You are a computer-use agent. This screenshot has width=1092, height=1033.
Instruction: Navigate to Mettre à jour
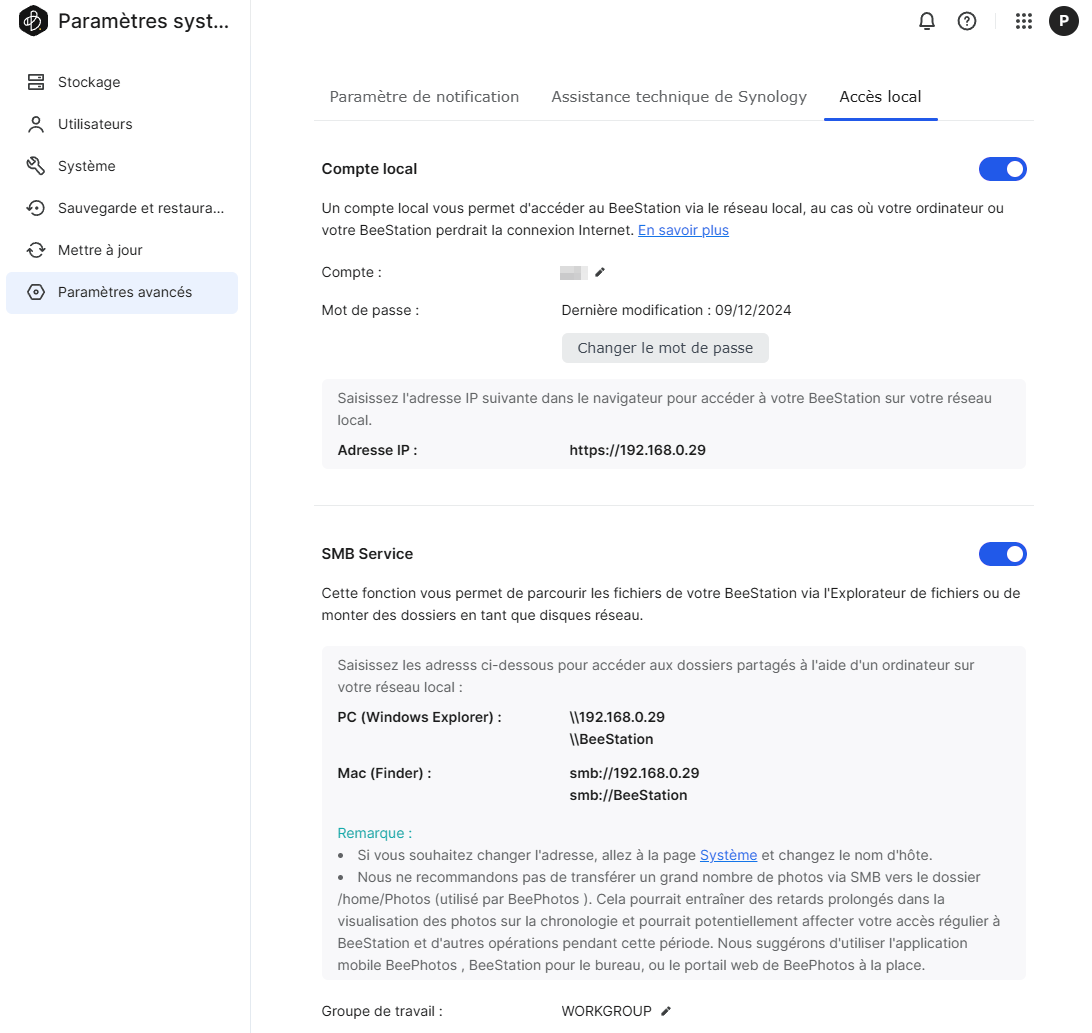(x=100, y=250)
